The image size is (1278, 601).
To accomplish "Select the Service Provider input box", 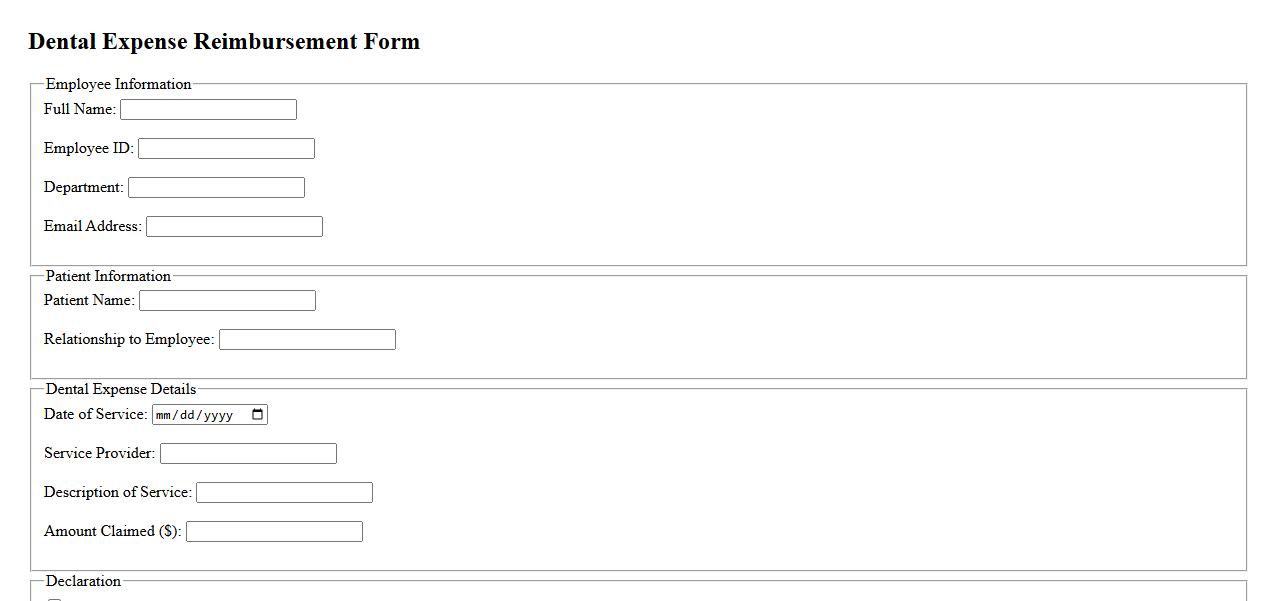I will [x=248, y=454].
